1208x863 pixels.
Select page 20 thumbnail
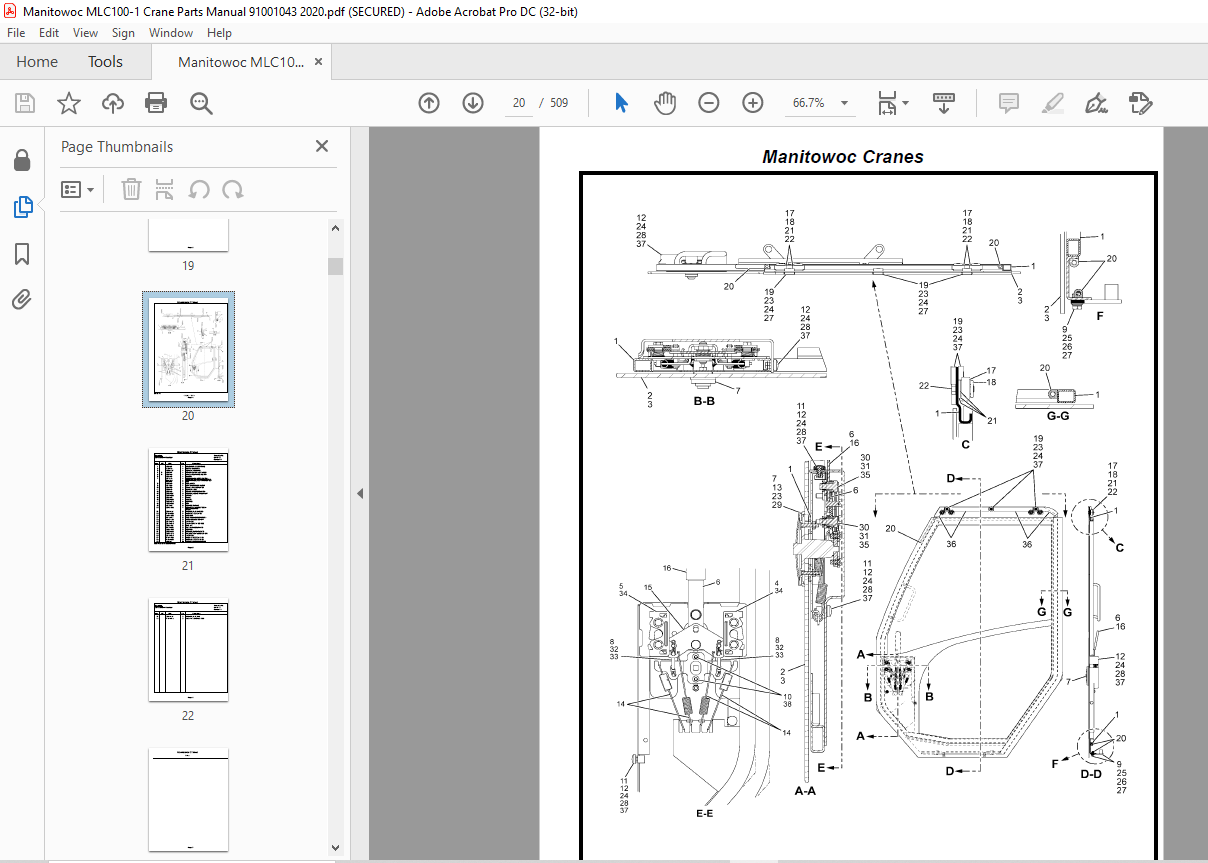tap(188, 350)
